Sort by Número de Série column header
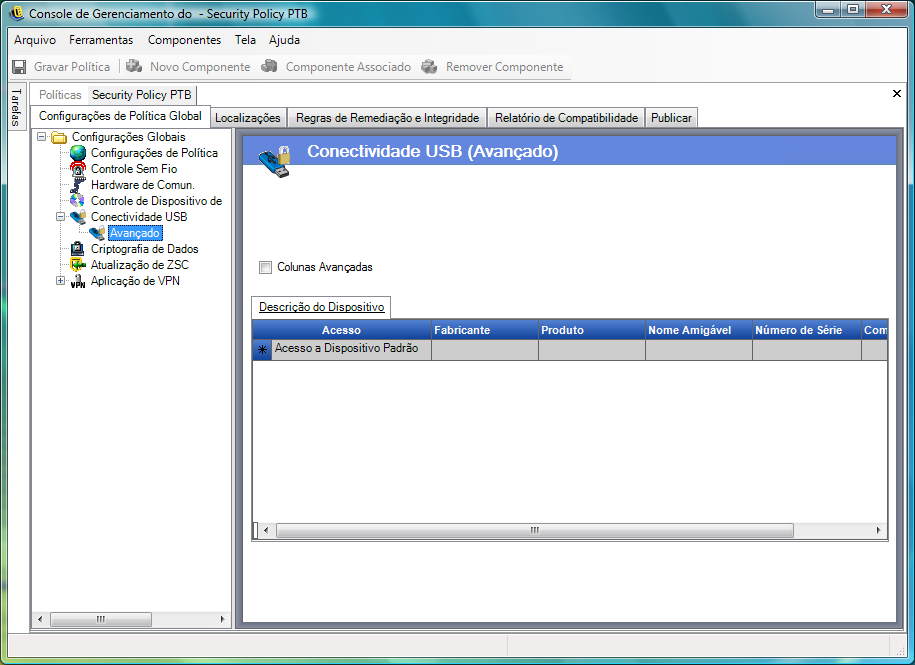 point(807,330)
